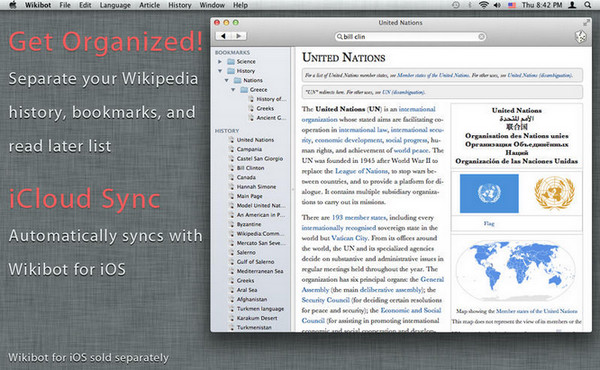Open 'Byzantine' in the history list

[x=249, y=224]
